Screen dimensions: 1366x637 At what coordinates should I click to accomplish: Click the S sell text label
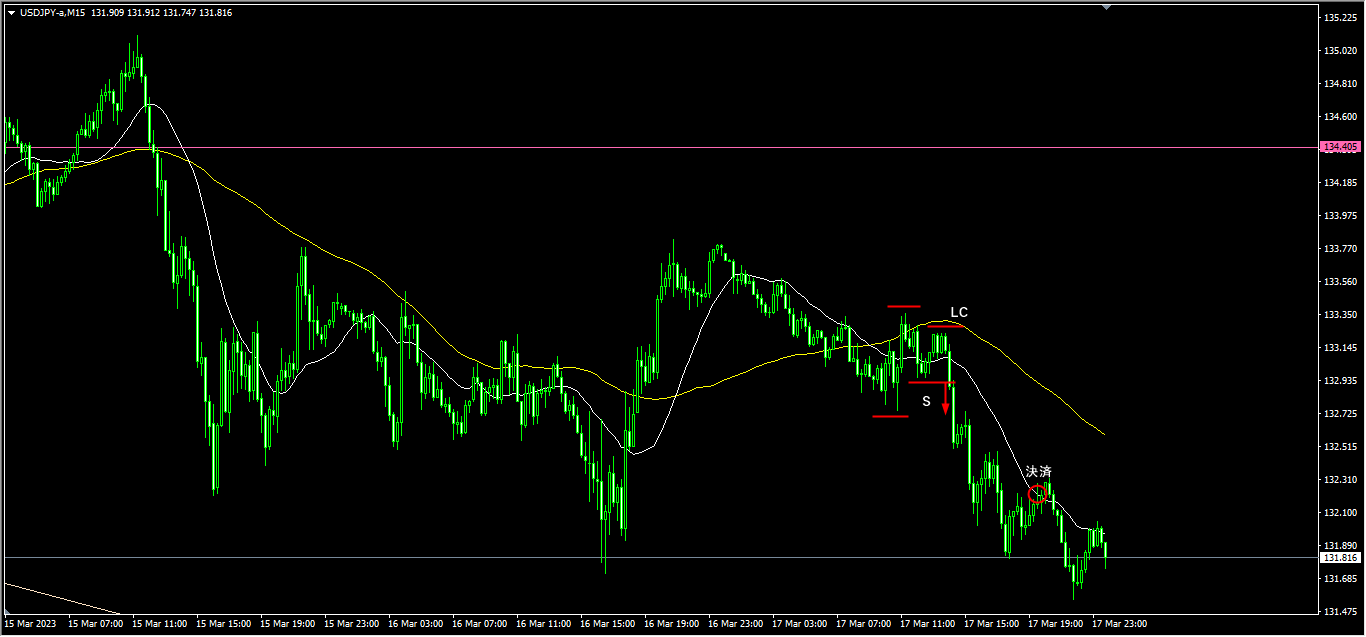click(x=926, y=401)
